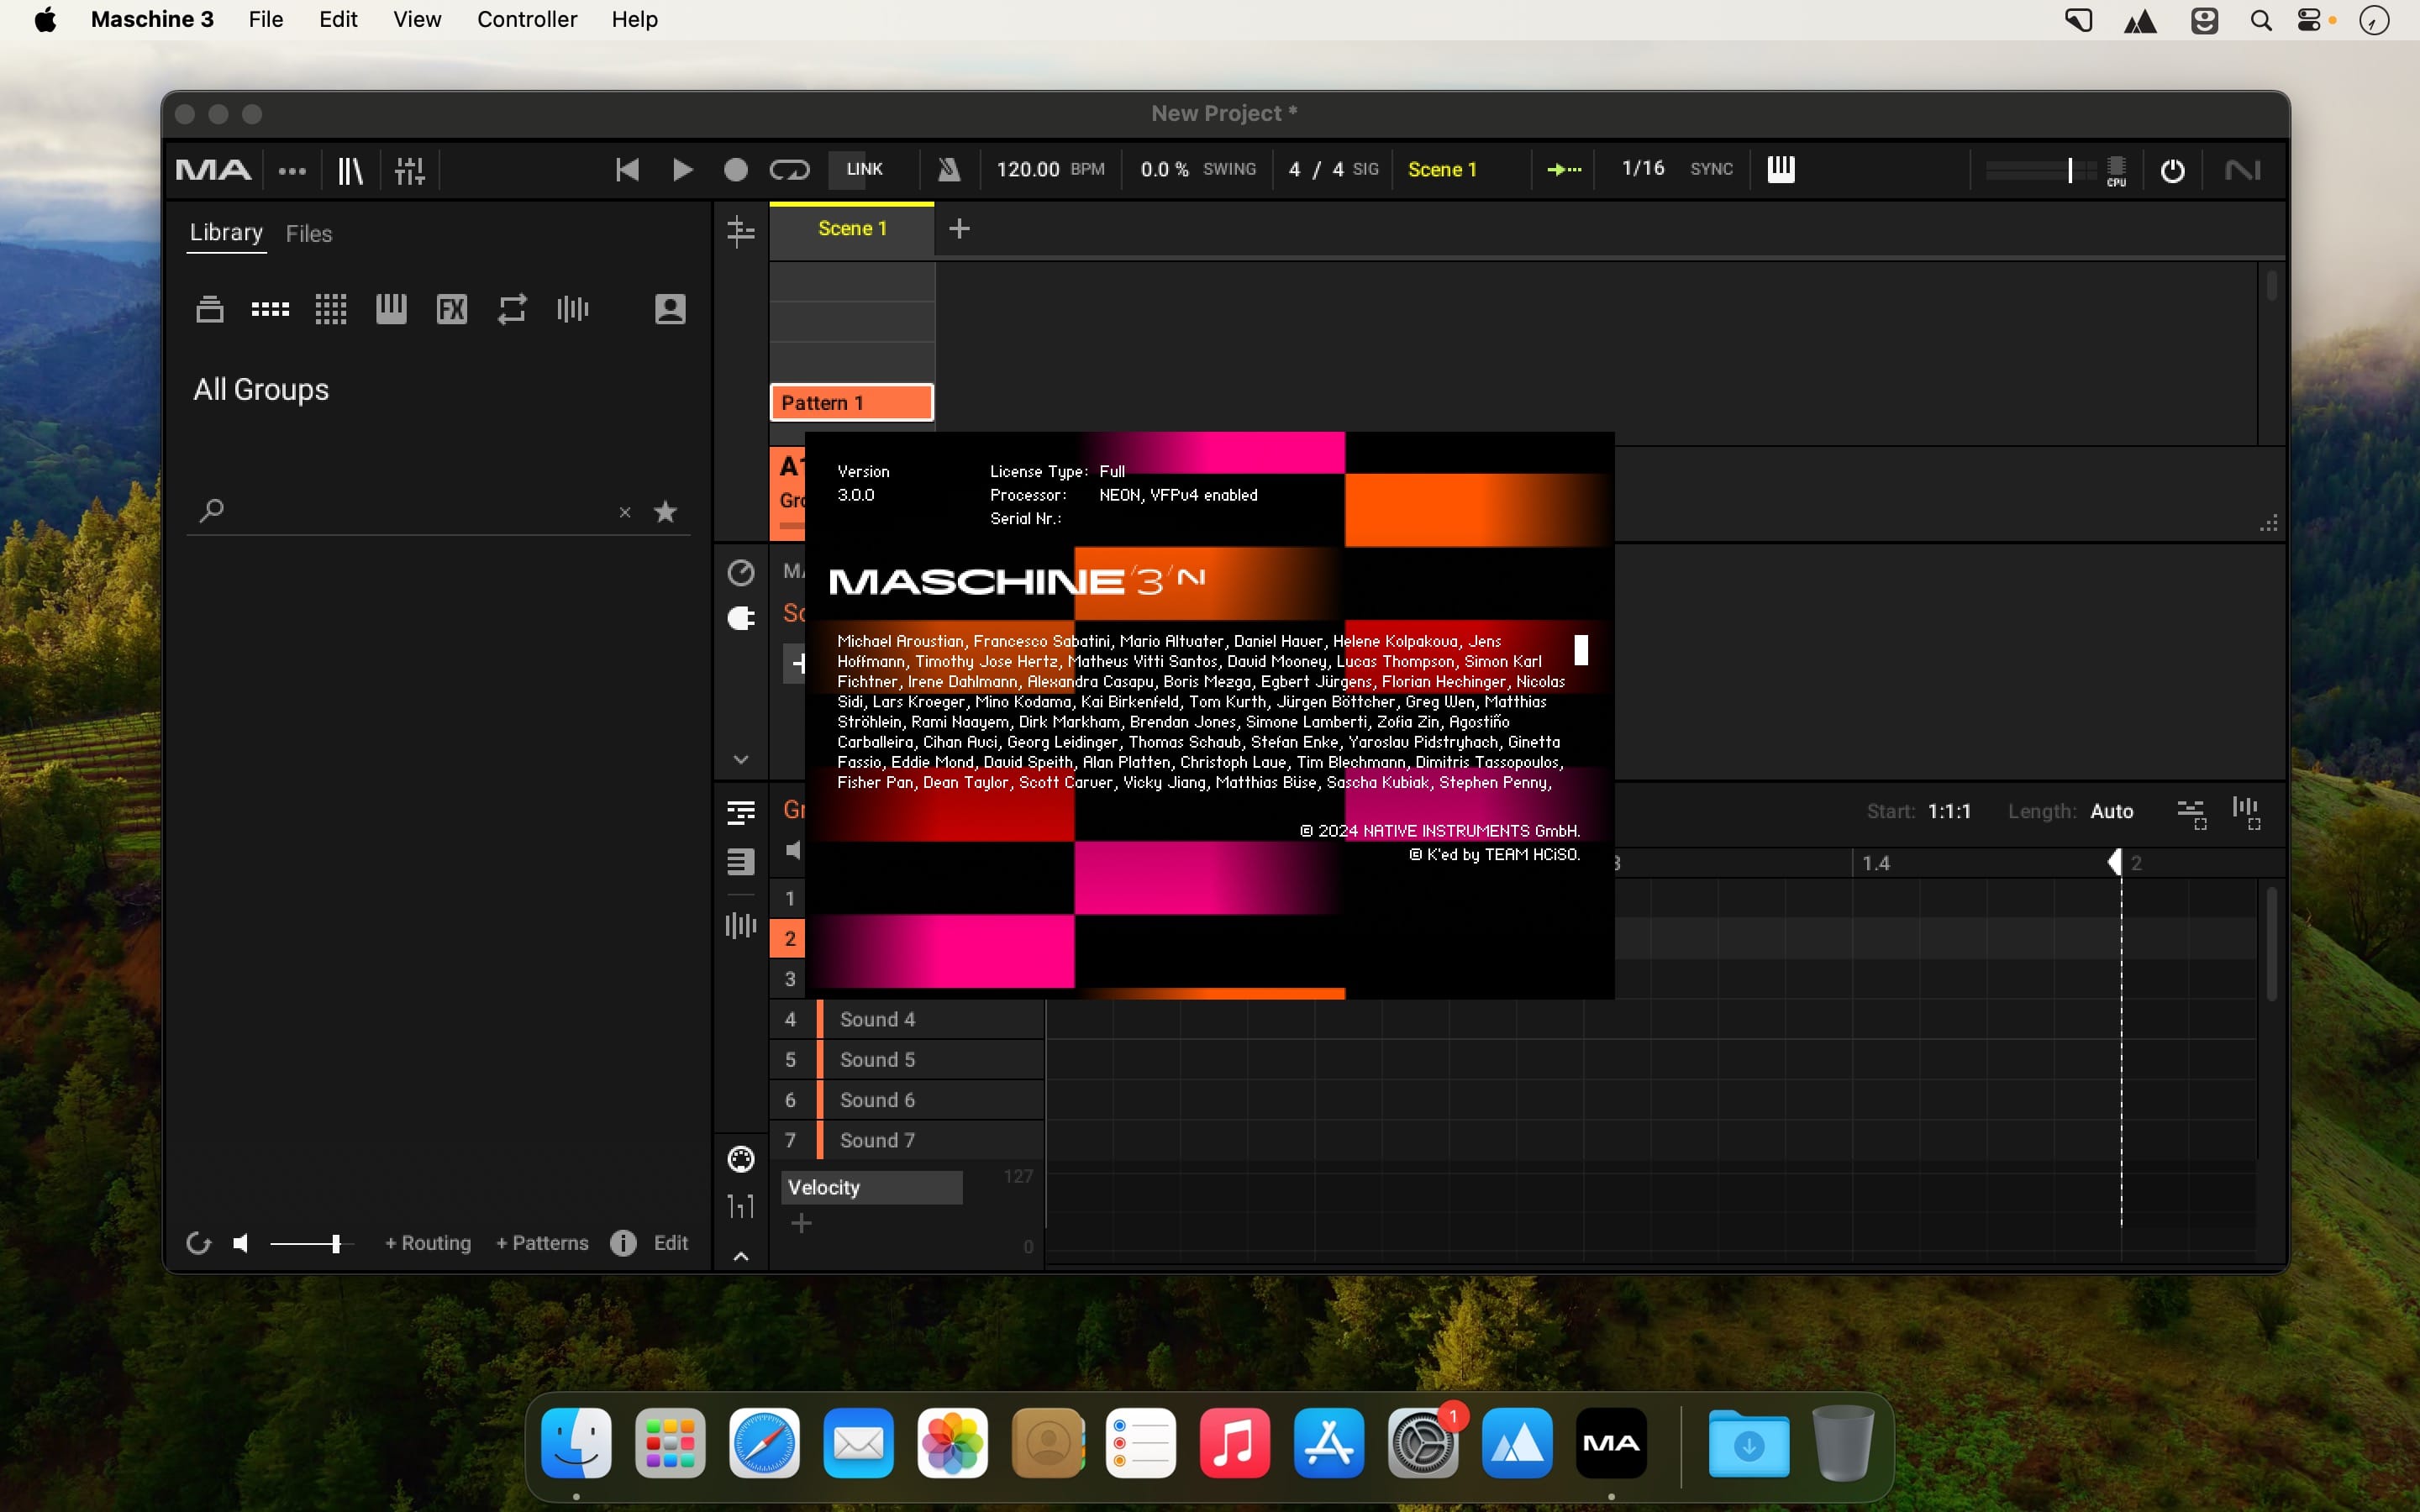Image resolution: width=2420 pixels, height=1512 pixels.
Task: Select the Groups browser type icon
Action: pos(270,309)
